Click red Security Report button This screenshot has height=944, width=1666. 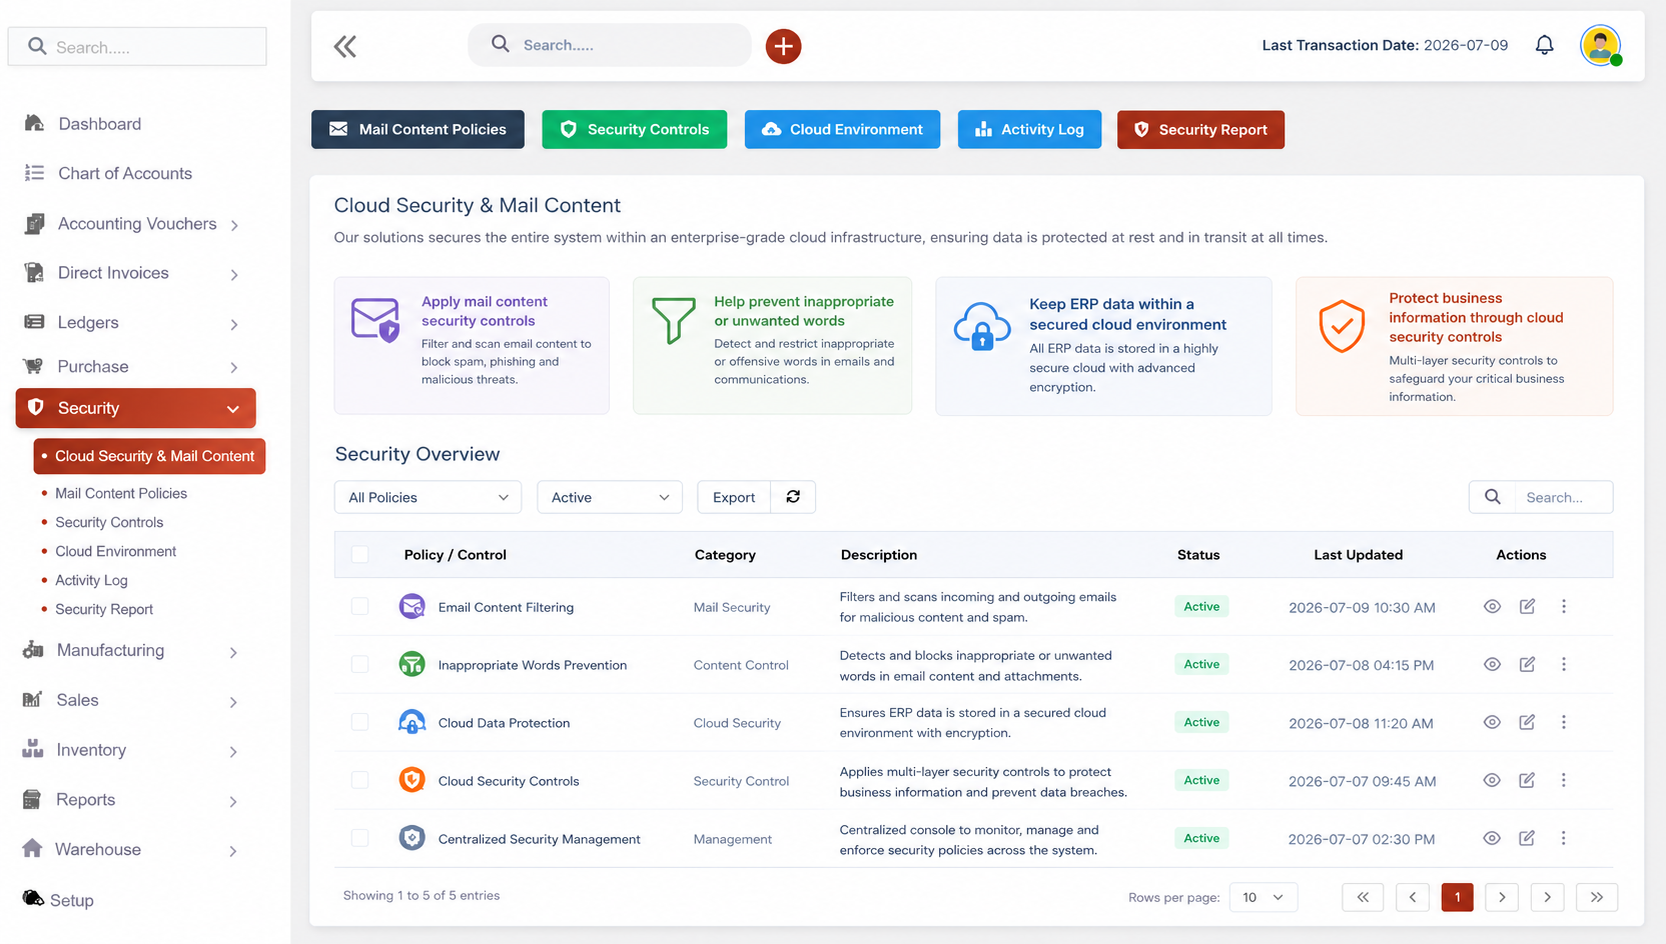[x=1200, y=129]
